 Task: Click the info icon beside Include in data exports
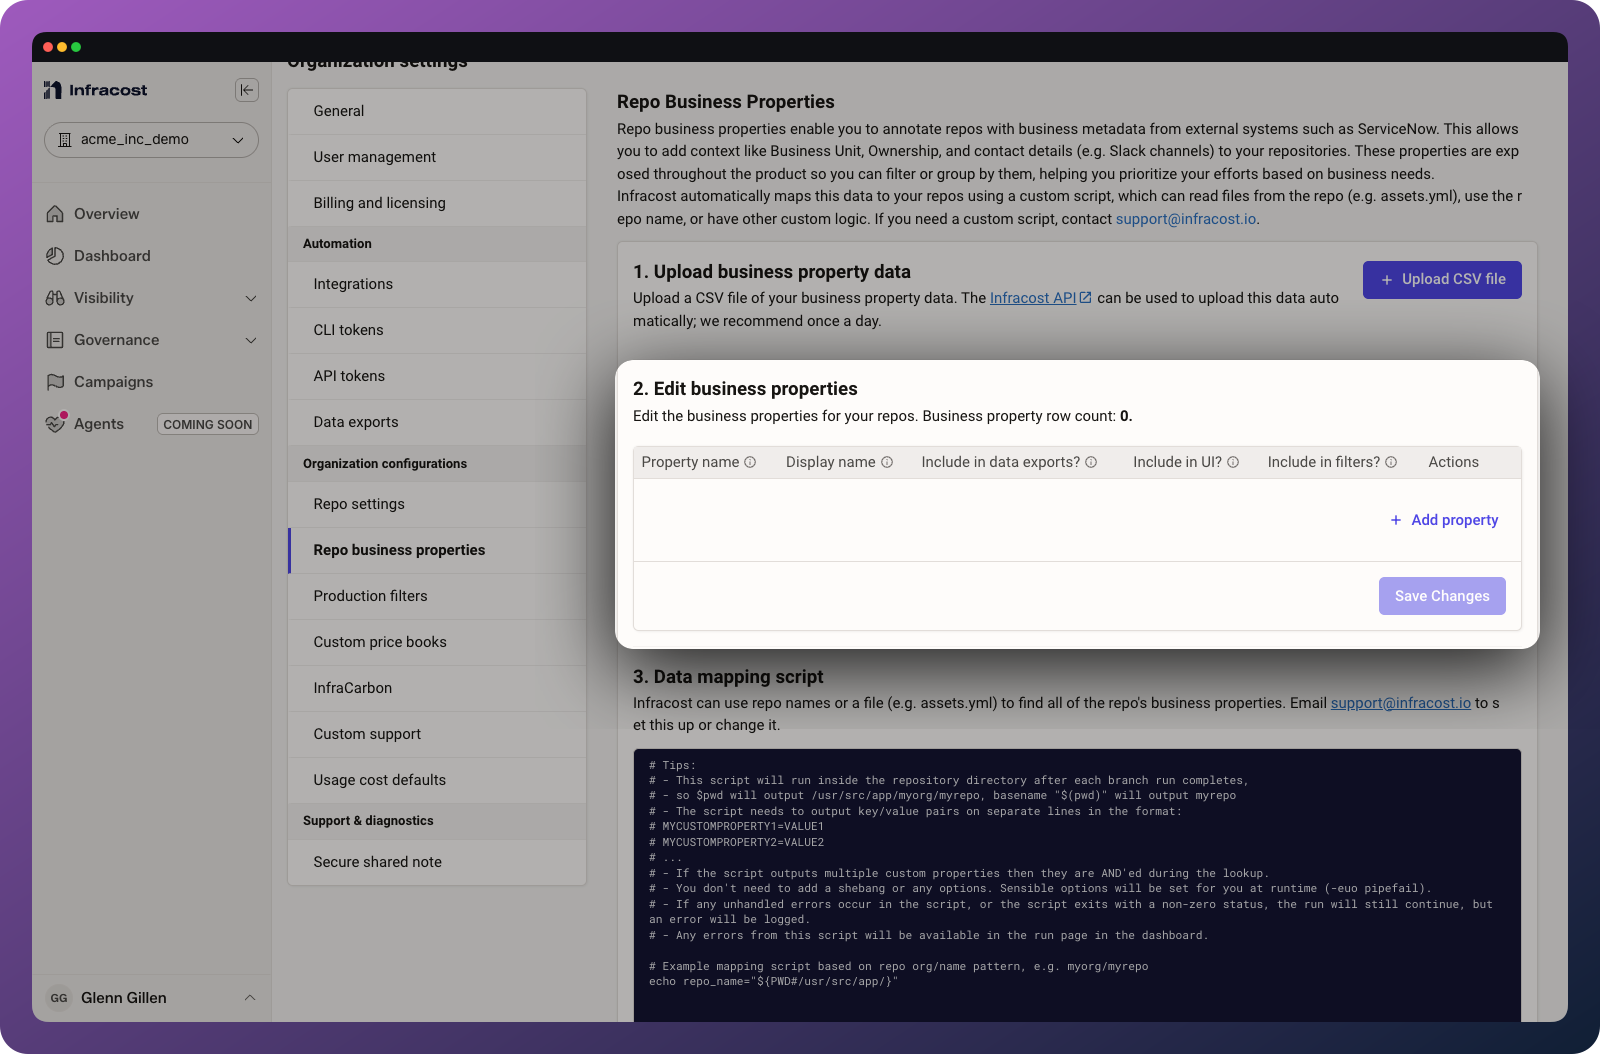tap(1091, 462)
